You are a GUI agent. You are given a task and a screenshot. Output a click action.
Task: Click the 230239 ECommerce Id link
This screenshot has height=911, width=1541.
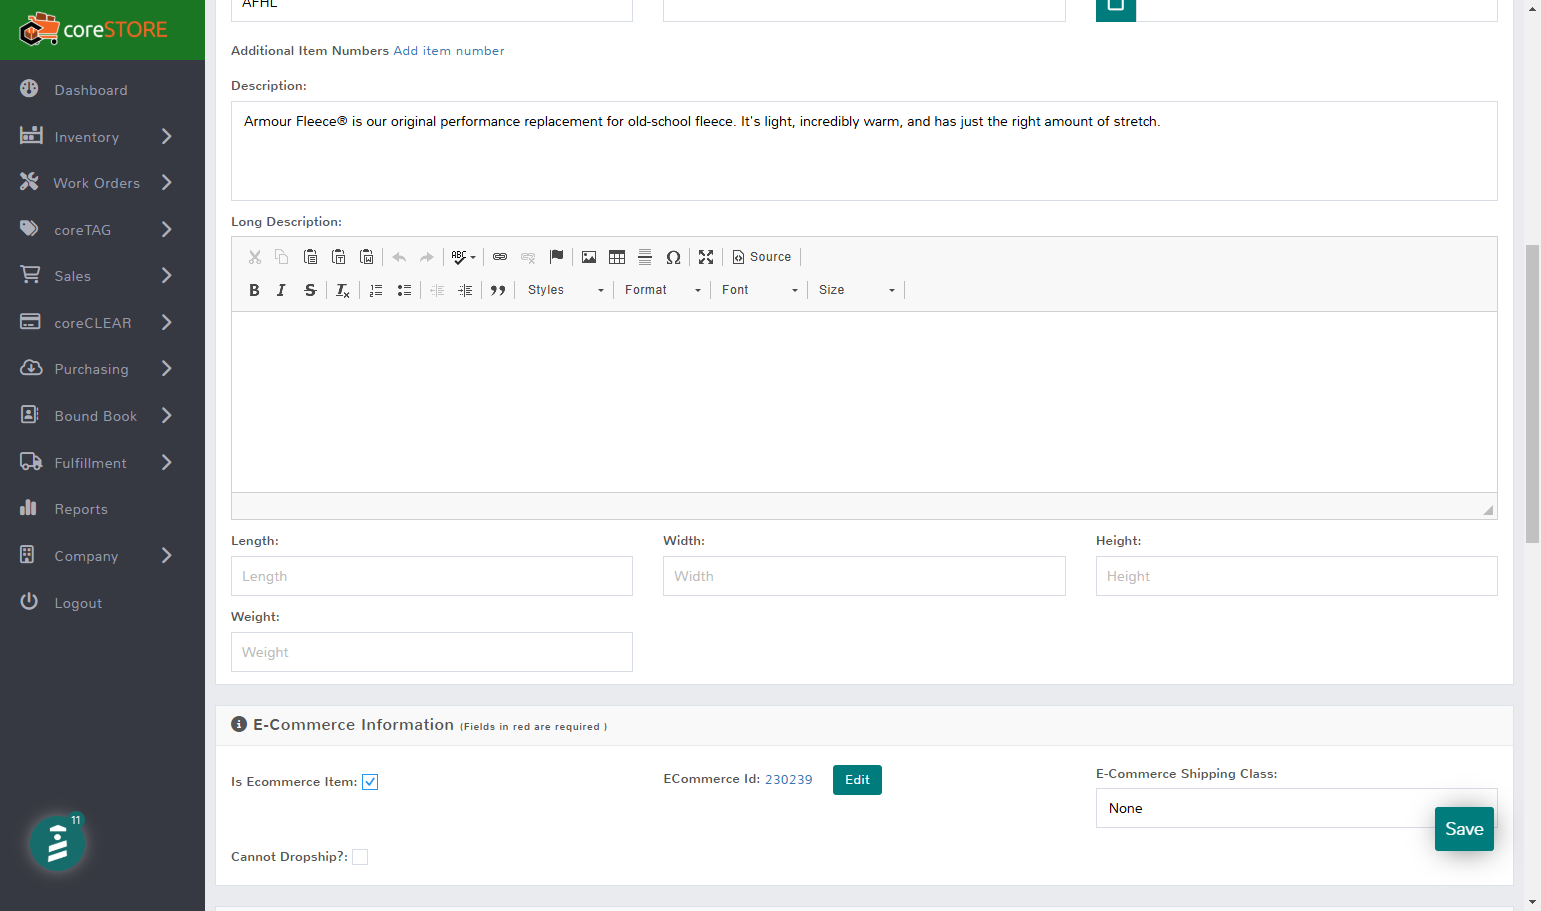[x=789, y=780]
